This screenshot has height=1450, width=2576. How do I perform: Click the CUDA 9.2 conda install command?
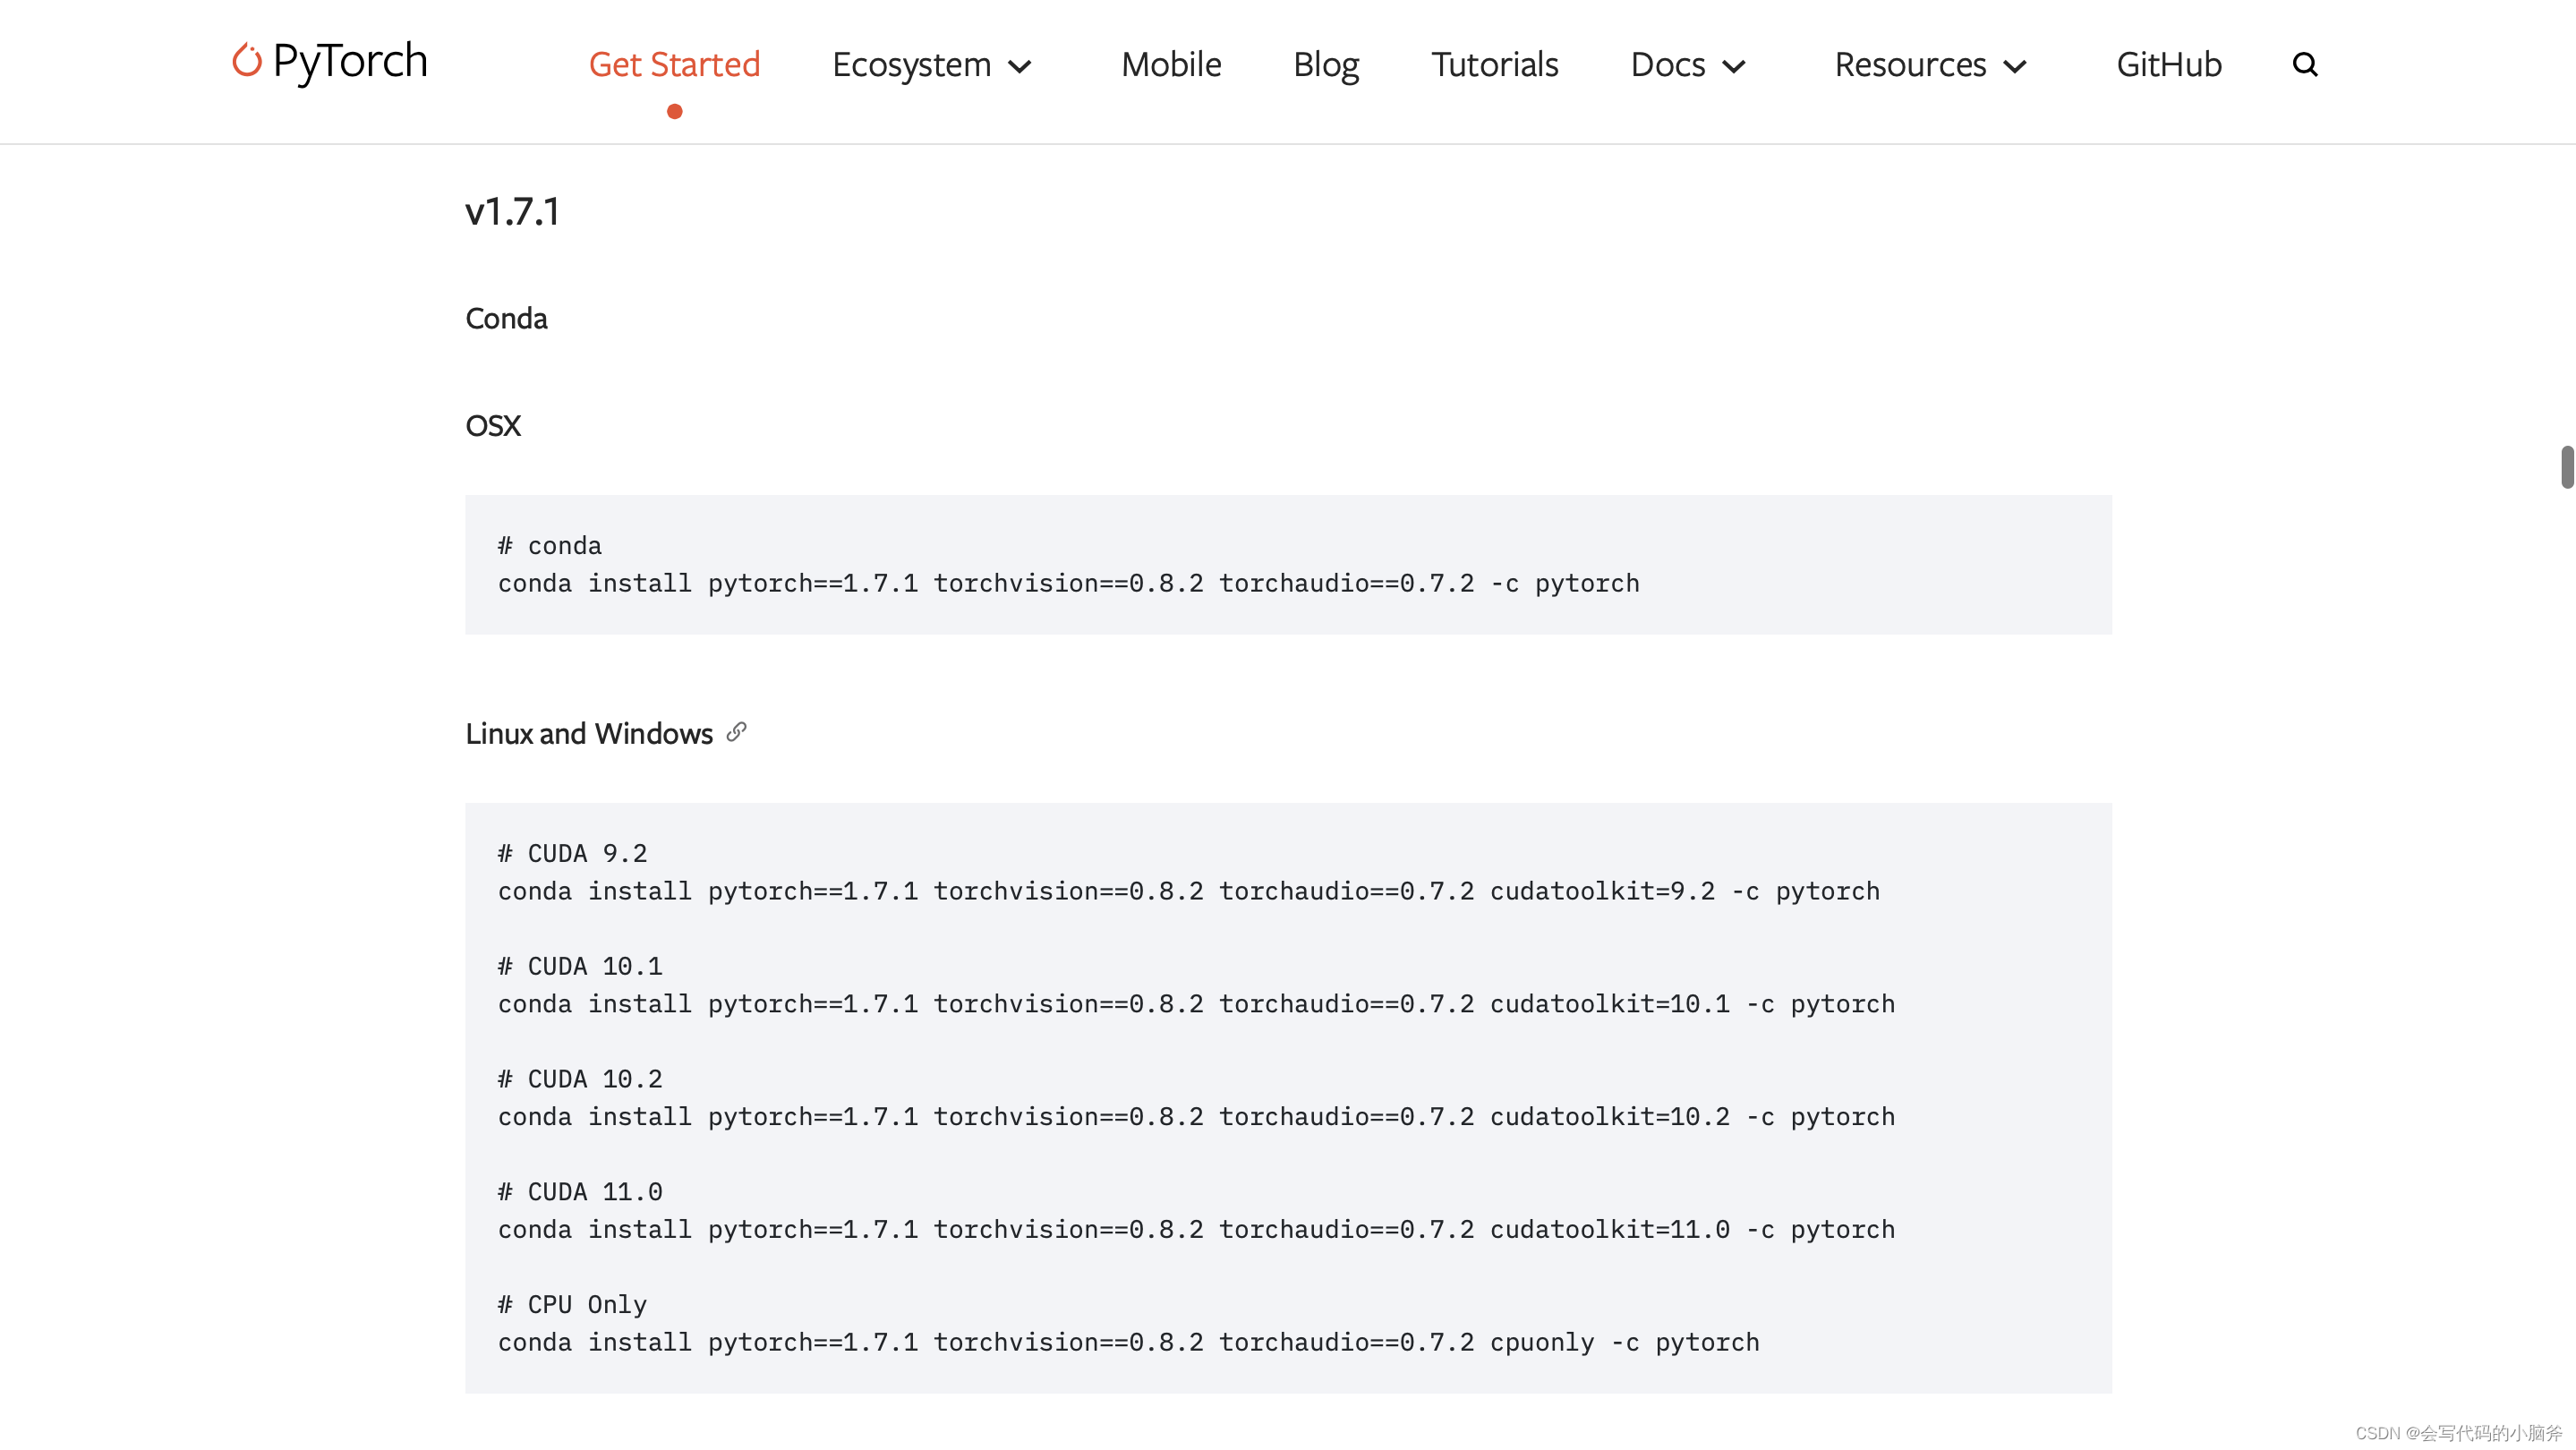point(1188,891)
